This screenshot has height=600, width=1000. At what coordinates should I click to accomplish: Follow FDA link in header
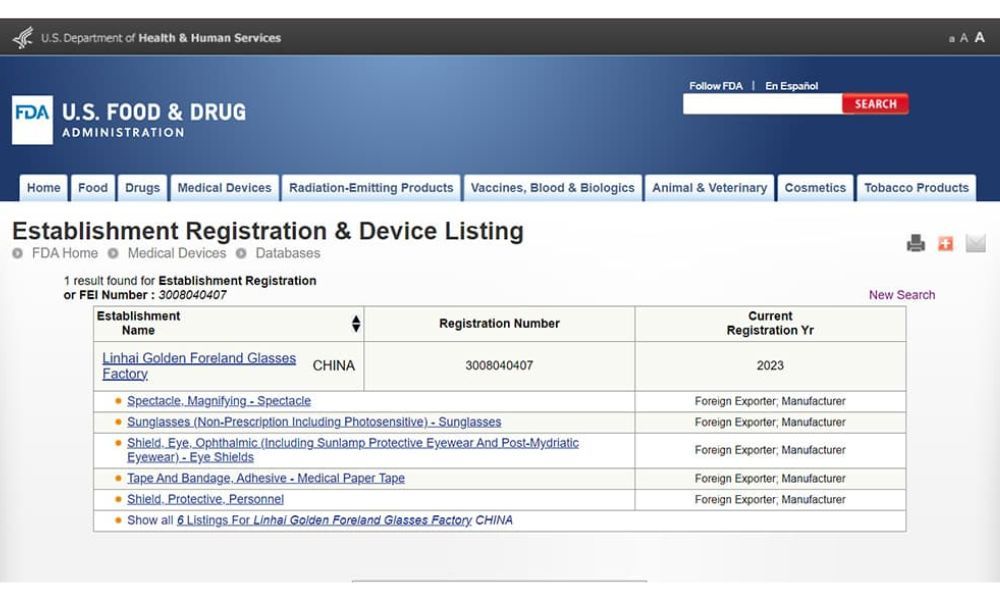[716, 86]
